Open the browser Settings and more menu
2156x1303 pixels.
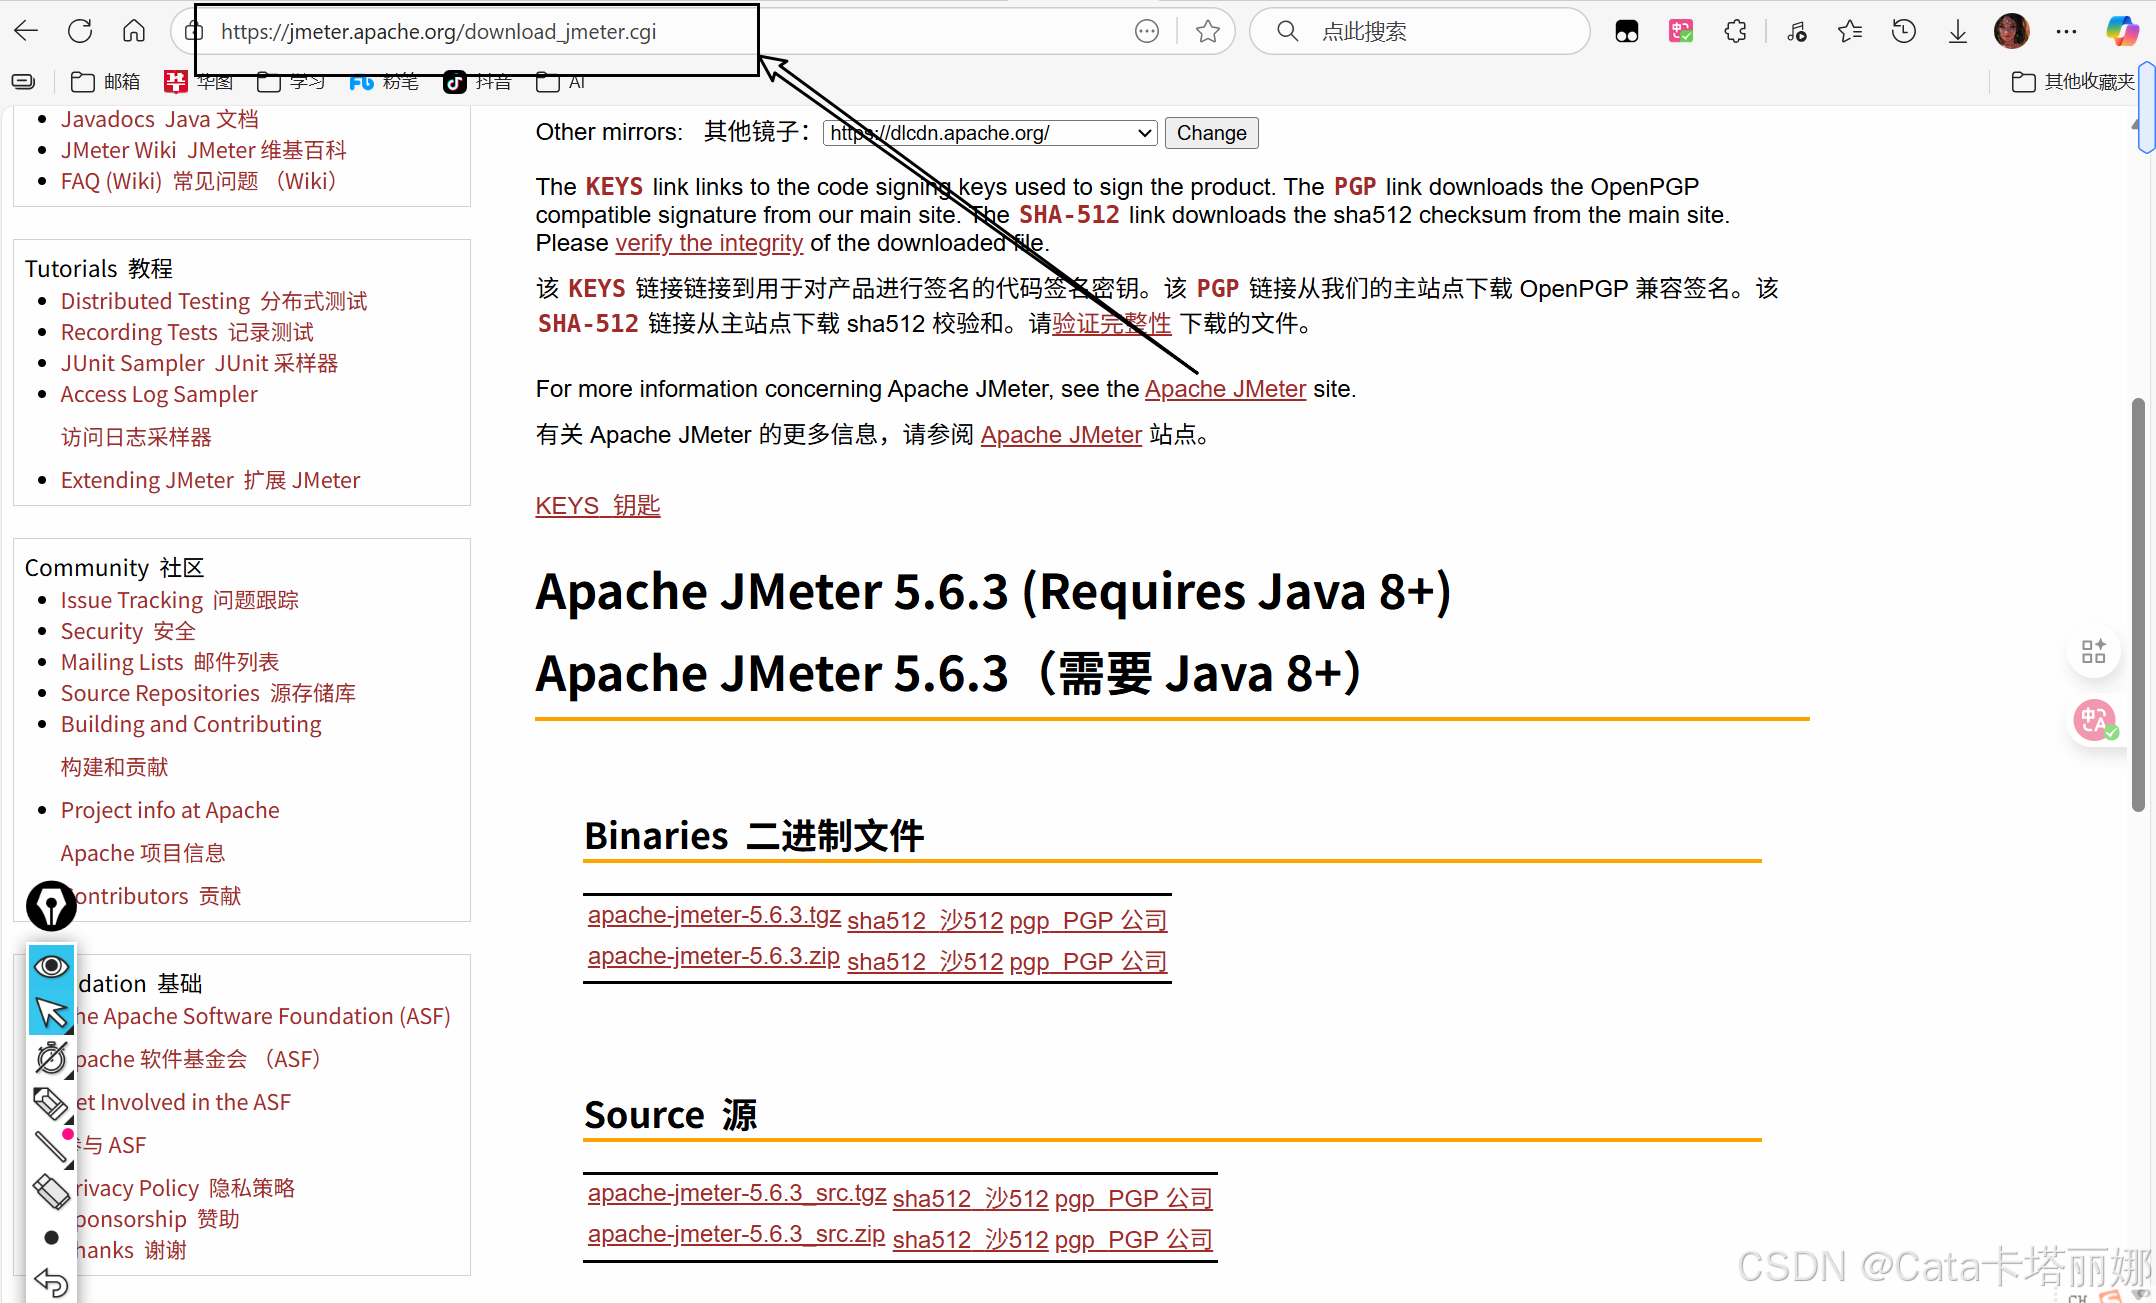coord(2066,31)
